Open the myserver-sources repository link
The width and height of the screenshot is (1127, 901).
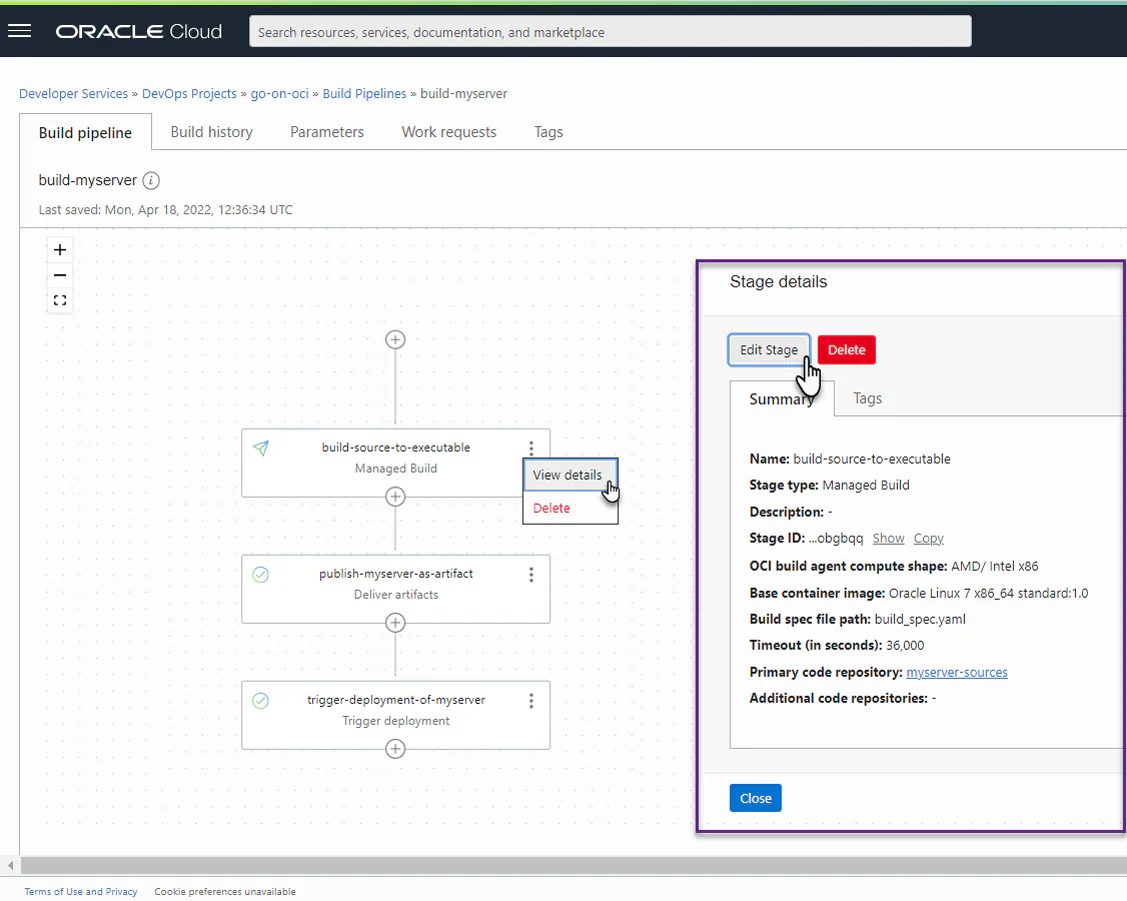coord(957,673)
